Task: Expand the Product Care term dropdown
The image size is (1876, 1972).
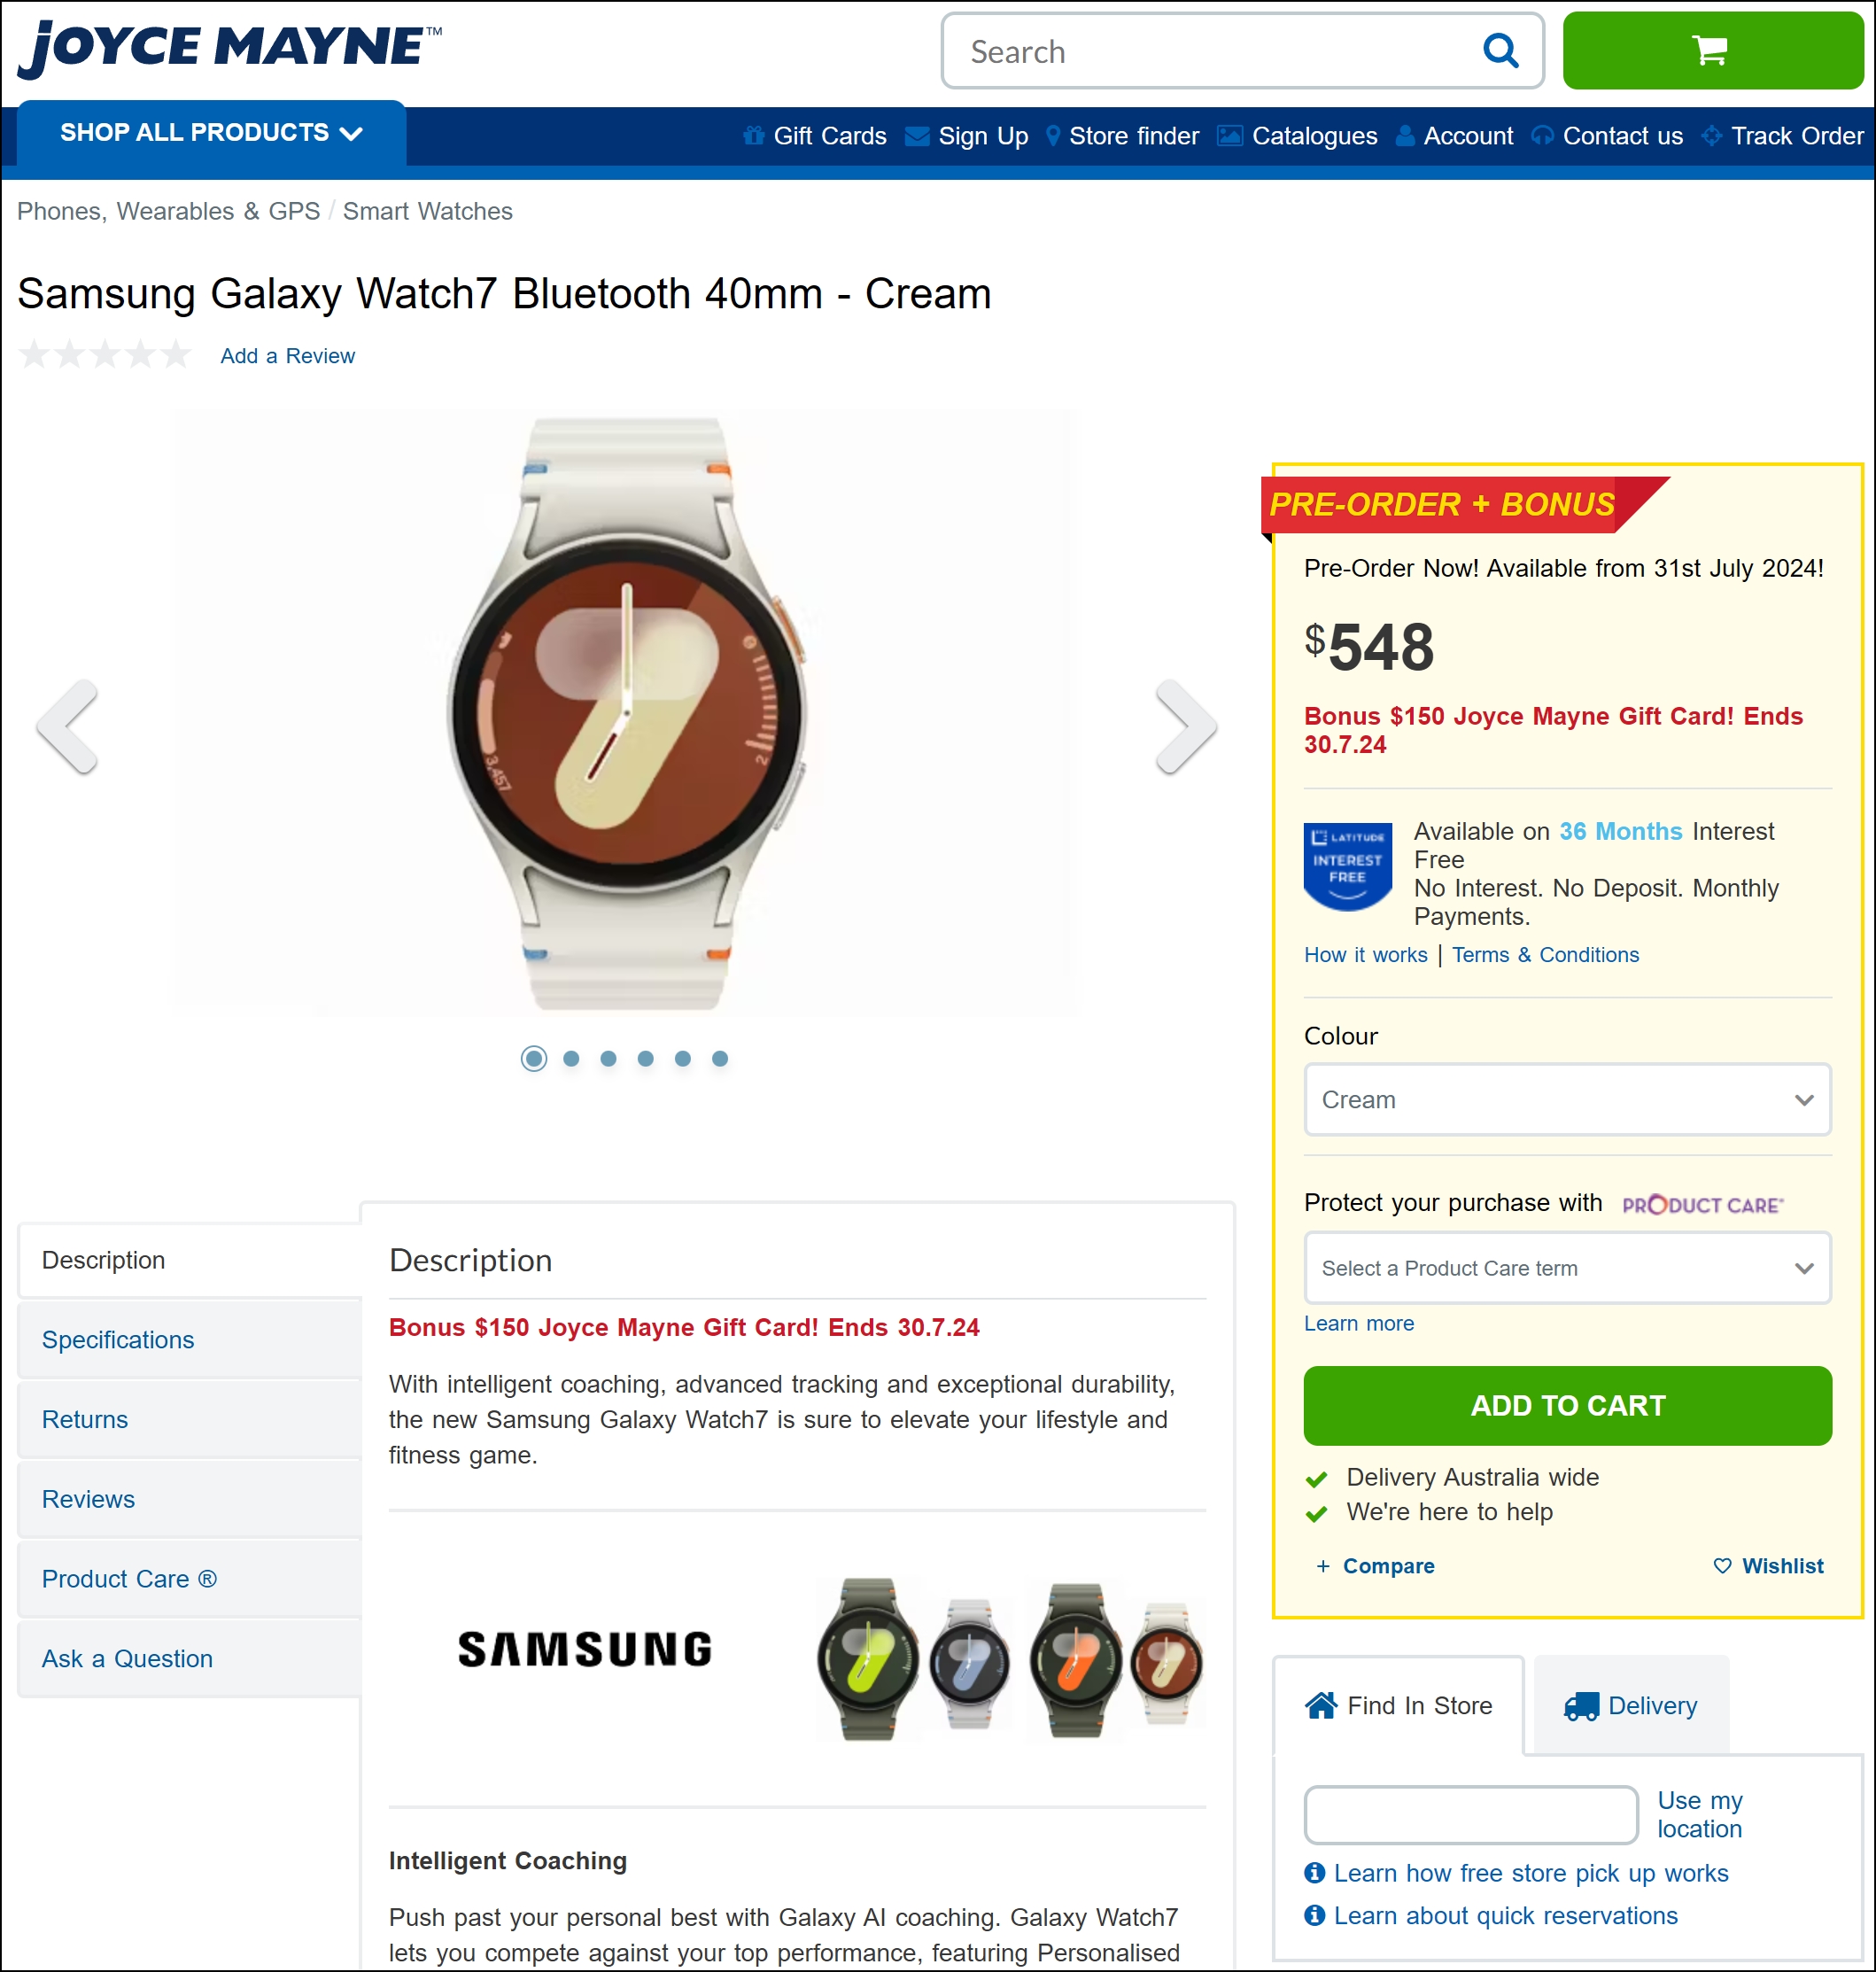Action: (x=1567, y=1268)
